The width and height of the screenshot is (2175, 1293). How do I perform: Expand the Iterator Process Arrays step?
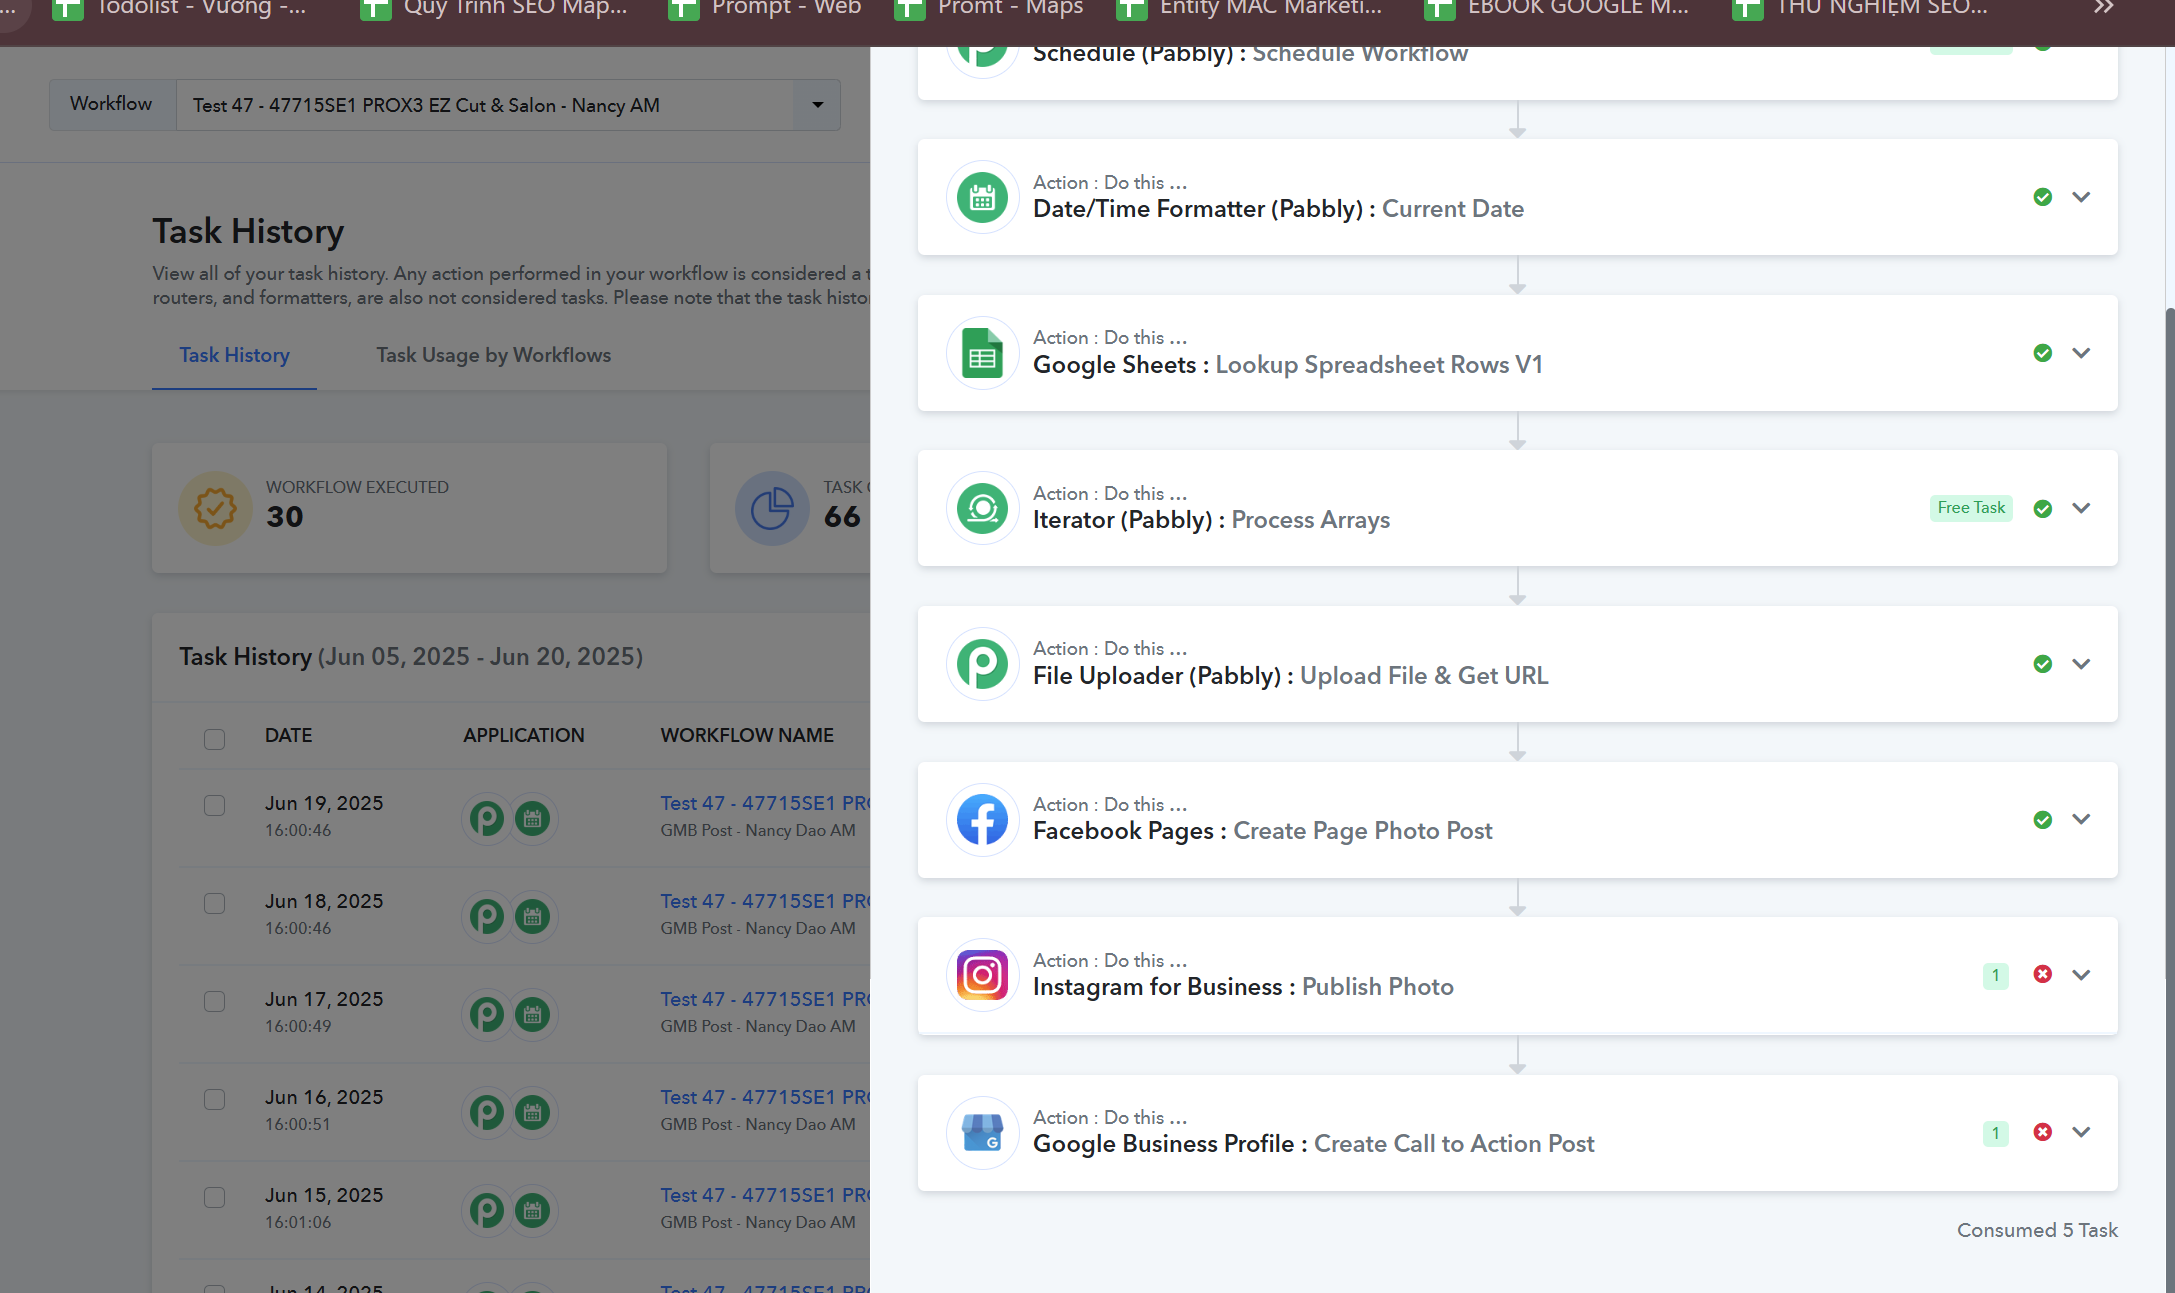[2081, 508]
